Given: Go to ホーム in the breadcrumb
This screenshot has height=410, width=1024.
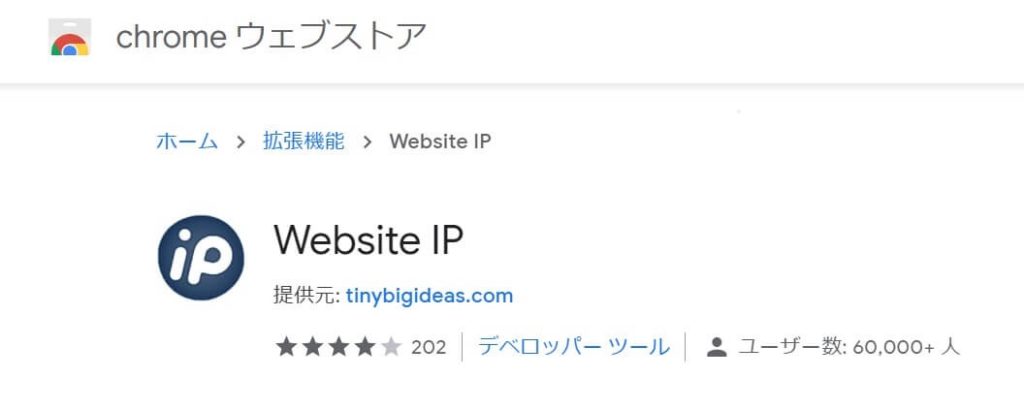Looking at the screenshot, I should 187,141.
